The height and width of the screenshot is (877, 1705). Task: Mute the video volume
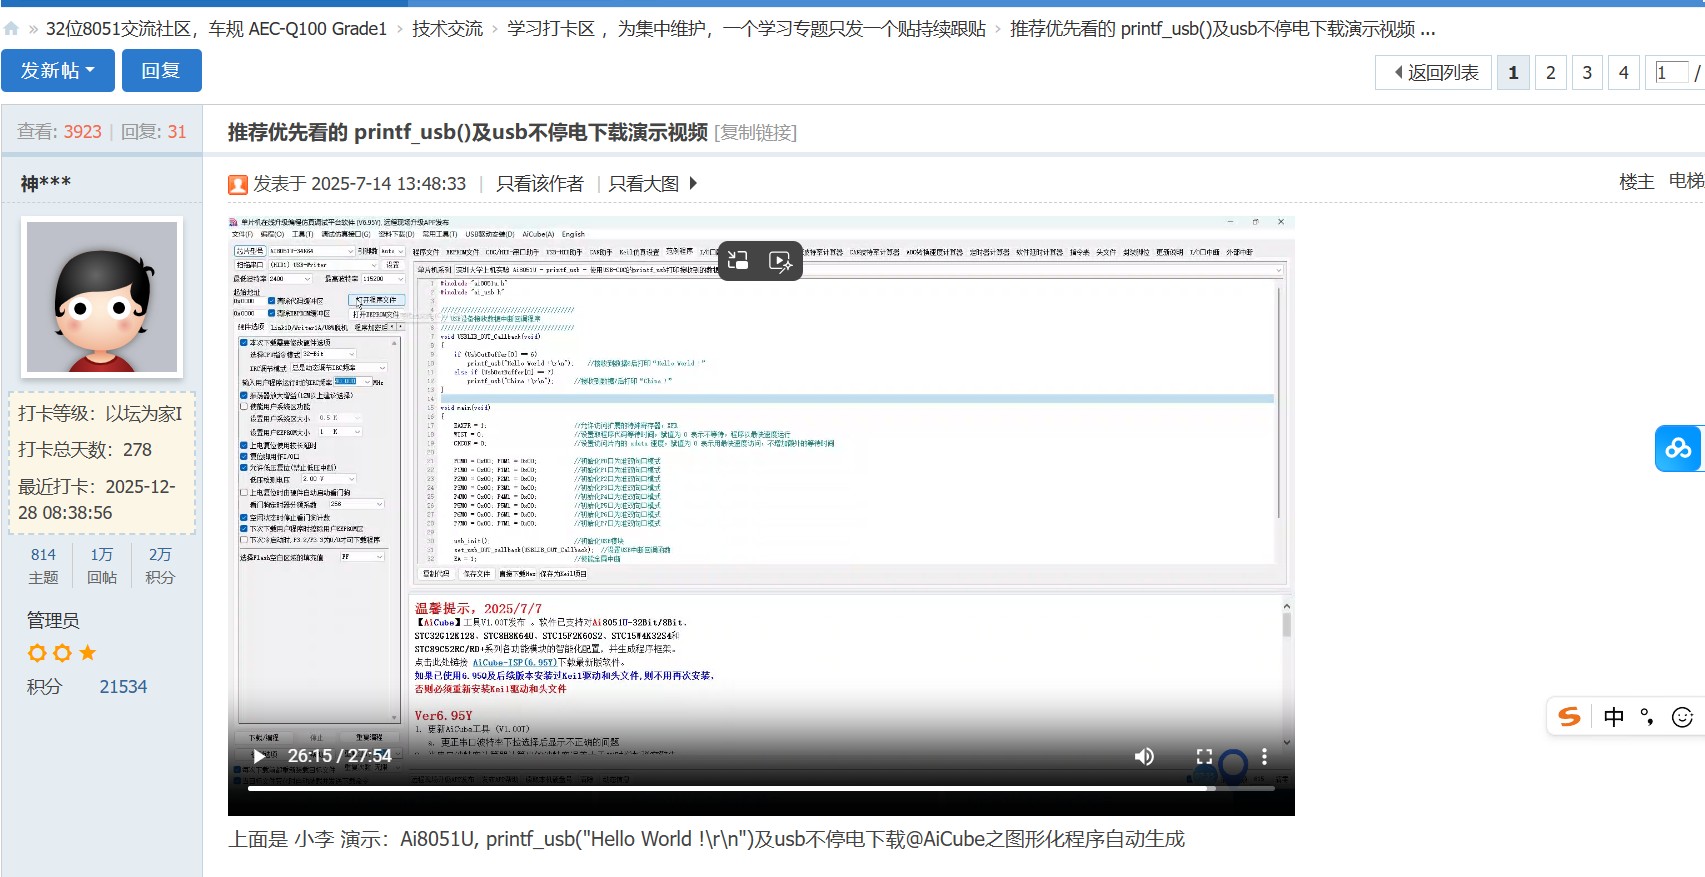coord(1144,757)
